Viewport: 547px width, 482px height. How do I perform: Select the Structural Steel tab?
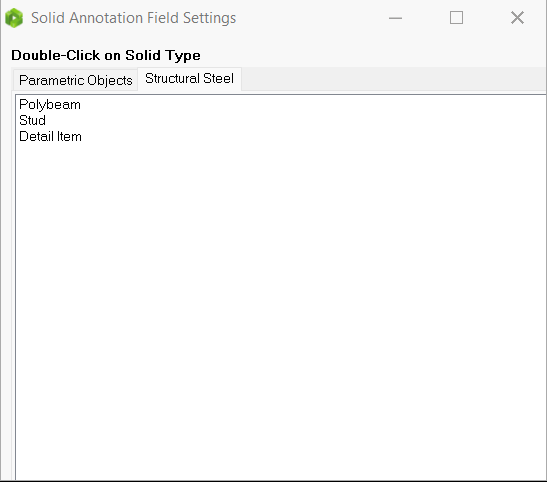tap(189, 79)
